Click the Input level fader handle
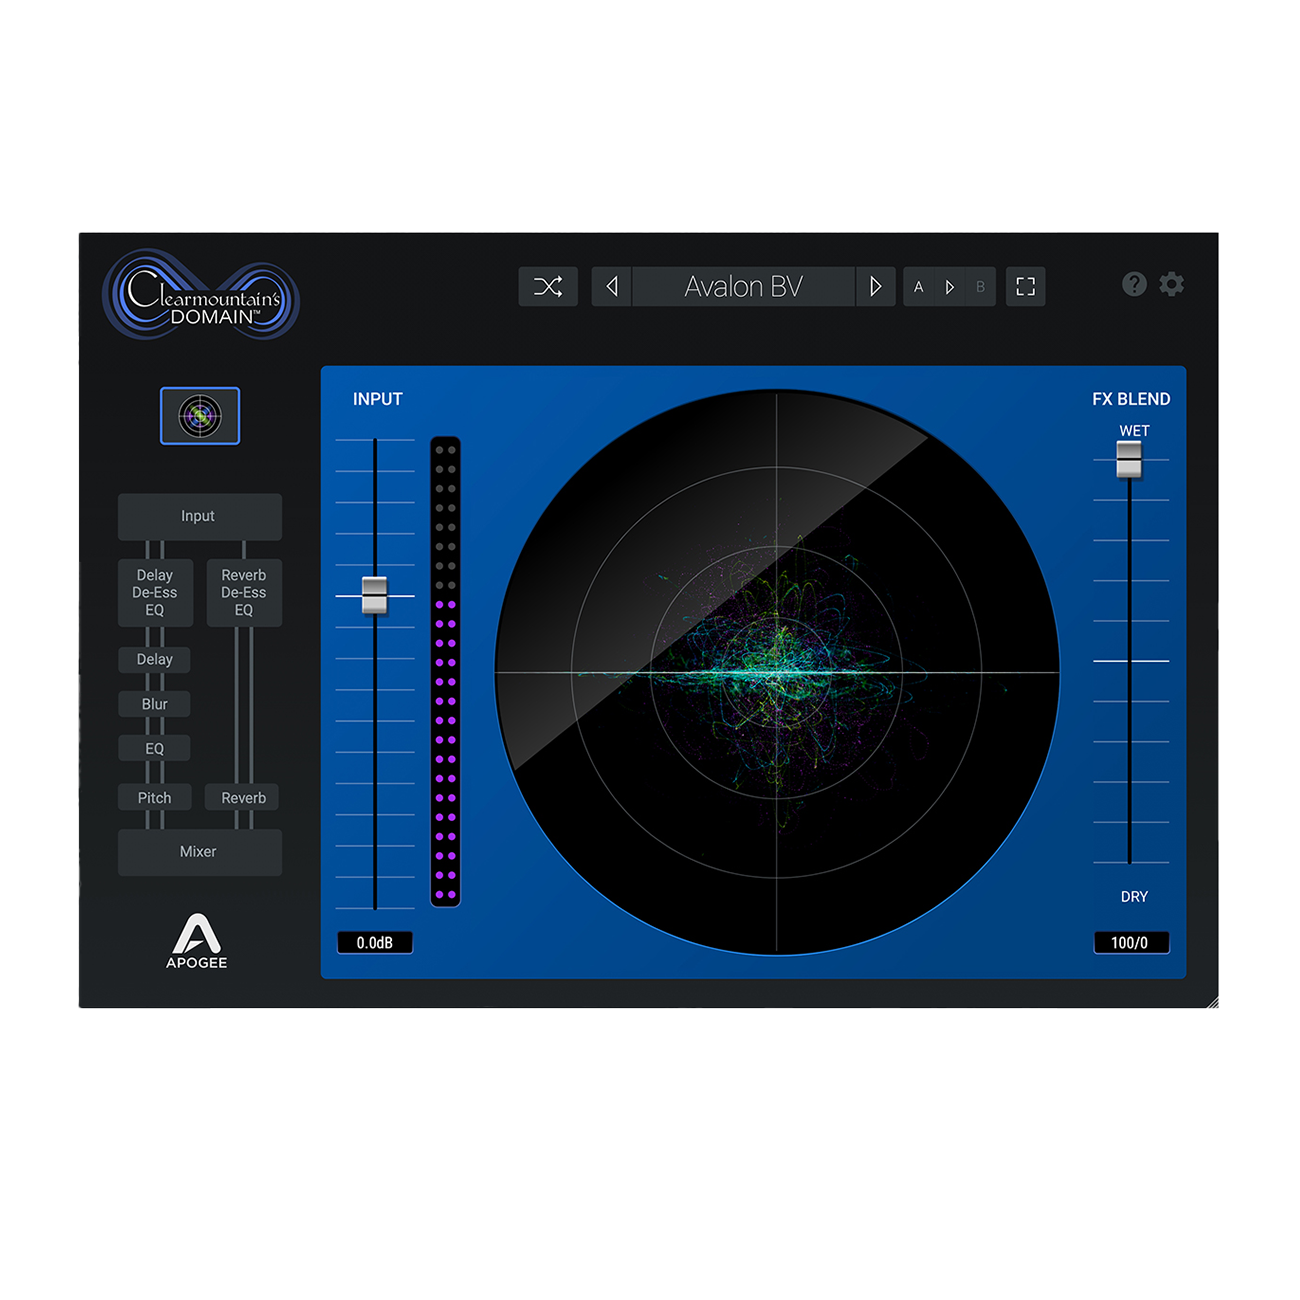The image size is (1300, 1300). pos(374,595)
